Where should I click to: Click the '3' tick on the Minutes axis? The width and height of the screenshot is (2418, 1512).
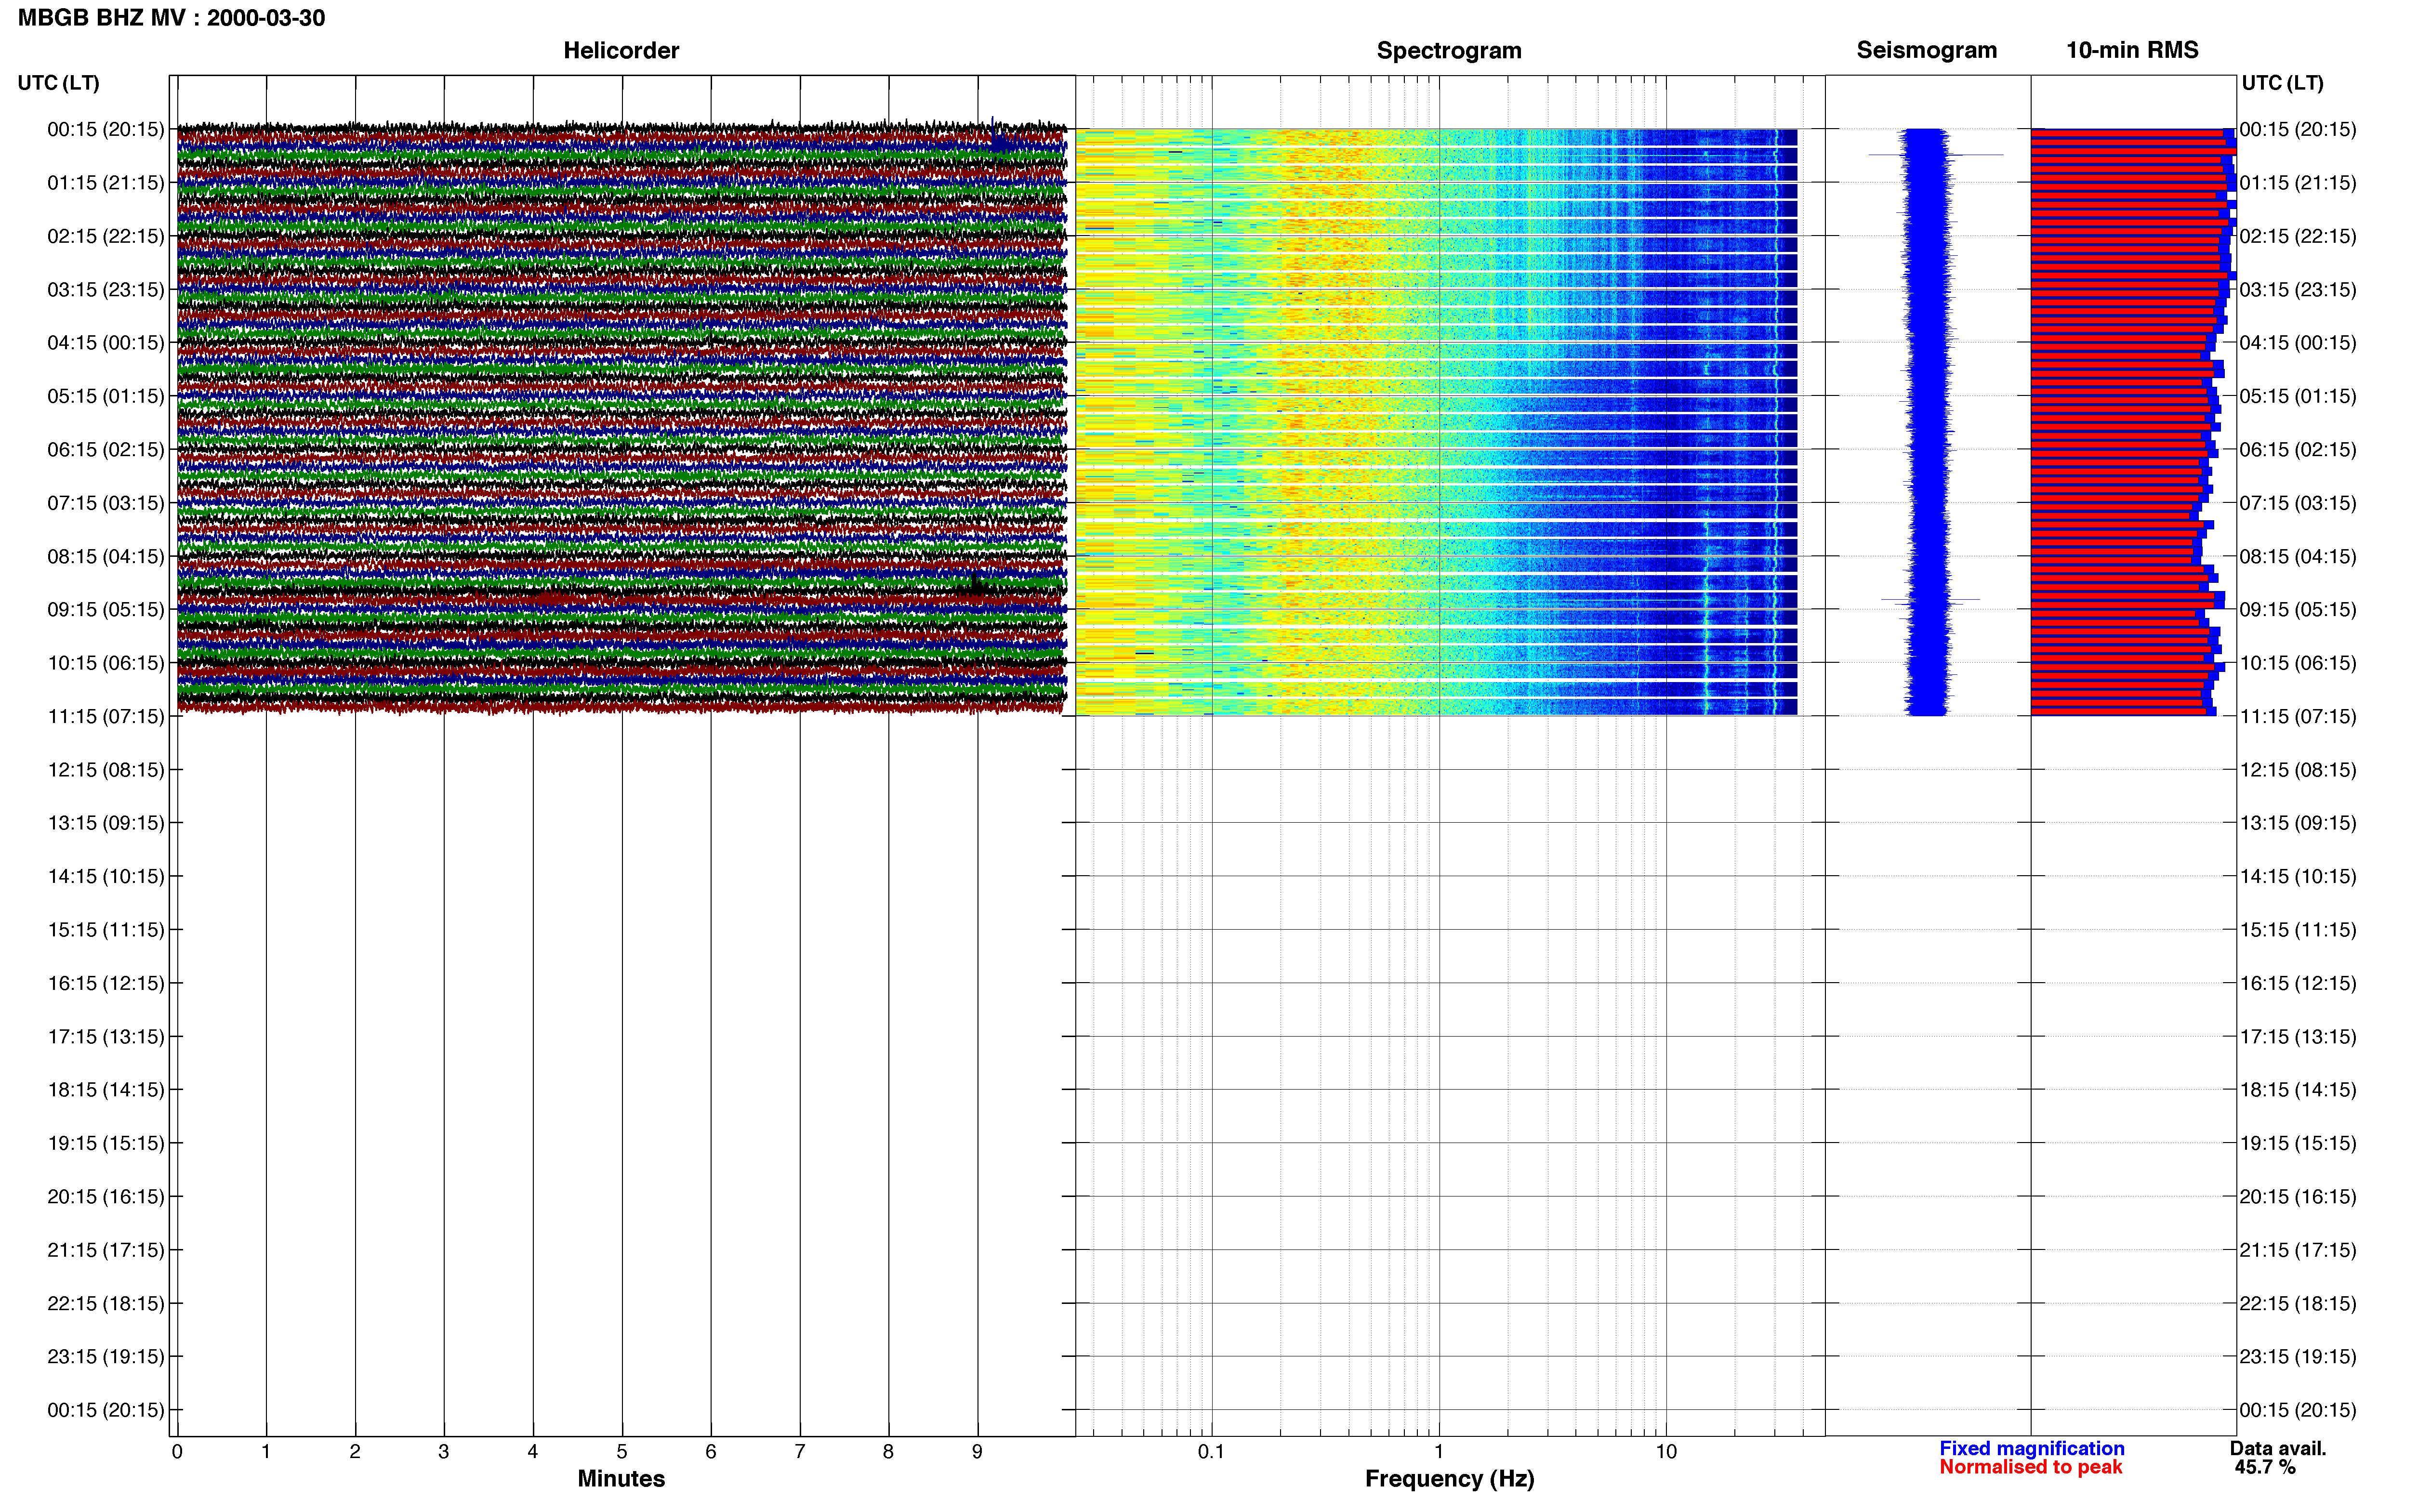(444, 1451)
